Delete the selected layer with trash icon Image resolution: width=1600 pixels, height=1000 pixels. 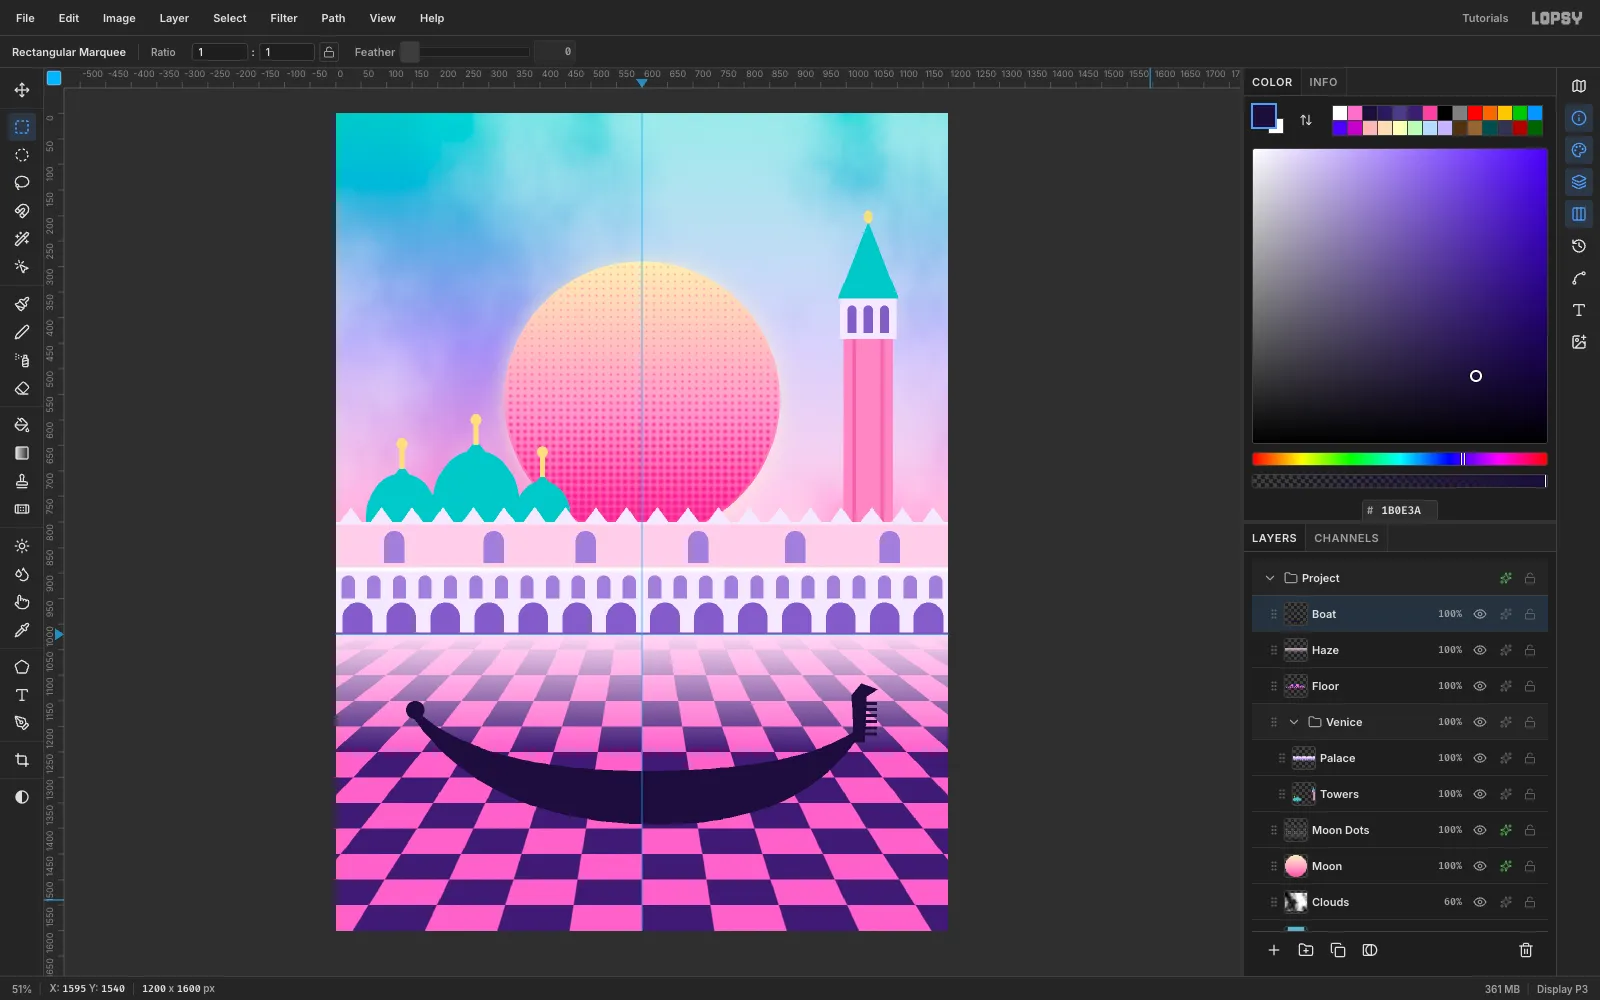click(x=1526, y=950)
